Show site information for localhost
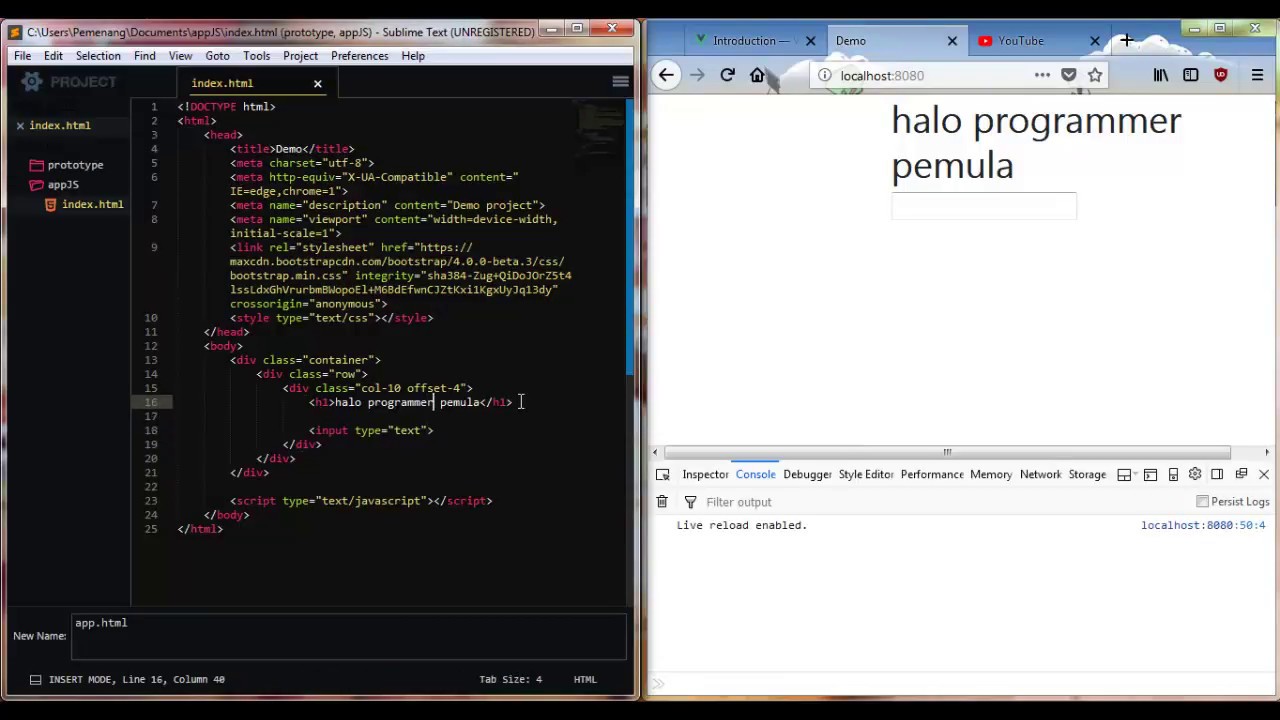 coord(825,75)
